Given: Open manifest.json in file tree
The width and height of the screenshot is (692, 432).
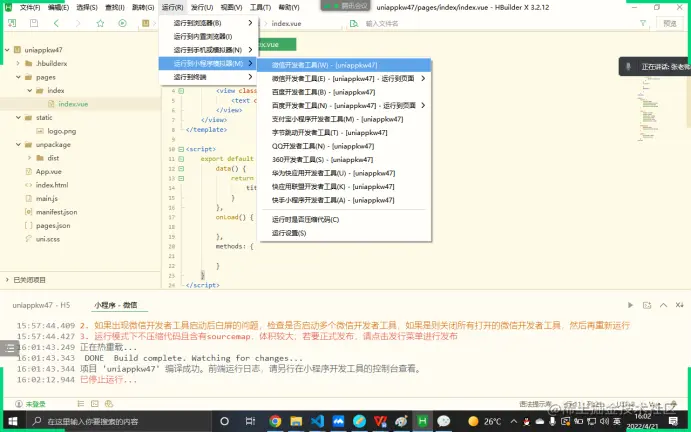Looking at the screenshot, I should tap(56, 212).
